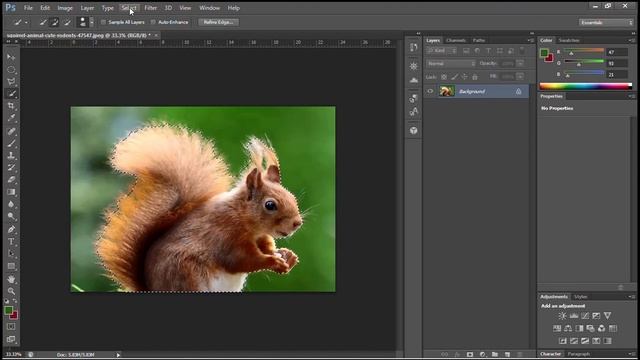This screenshot has width=640, height=360.
Task: Toggle Quick Mask mode
Action: (11, 327)
